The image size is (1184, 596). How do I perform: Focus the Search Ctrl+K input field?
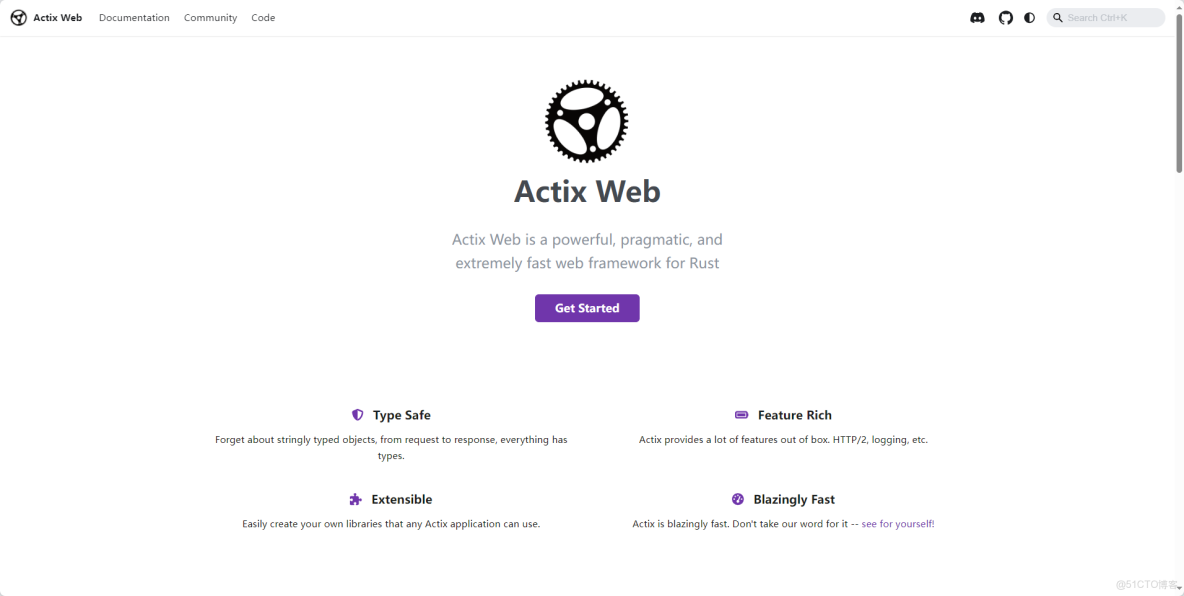click(1110, 17)
